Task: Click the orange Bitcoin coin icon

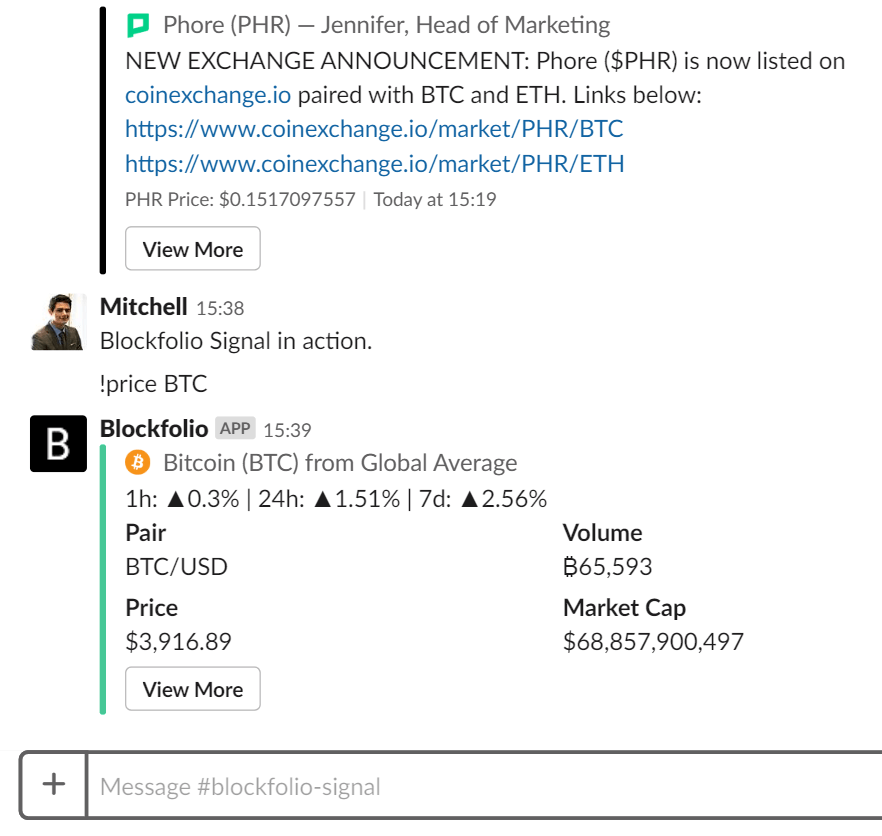Action: pyautogui.click(x=138, y=463)
